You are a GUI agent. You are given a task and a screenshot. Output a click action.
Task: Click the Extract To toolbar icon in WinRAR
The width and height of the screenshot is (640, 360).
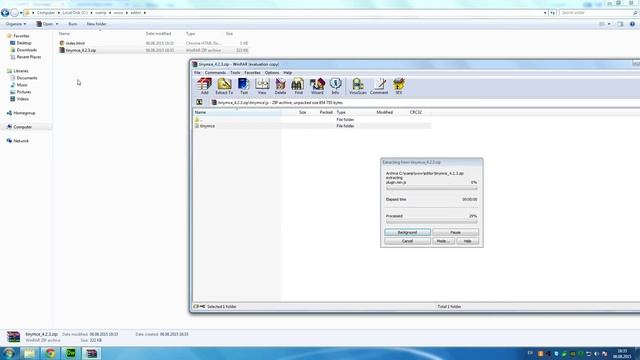point(224,86)
